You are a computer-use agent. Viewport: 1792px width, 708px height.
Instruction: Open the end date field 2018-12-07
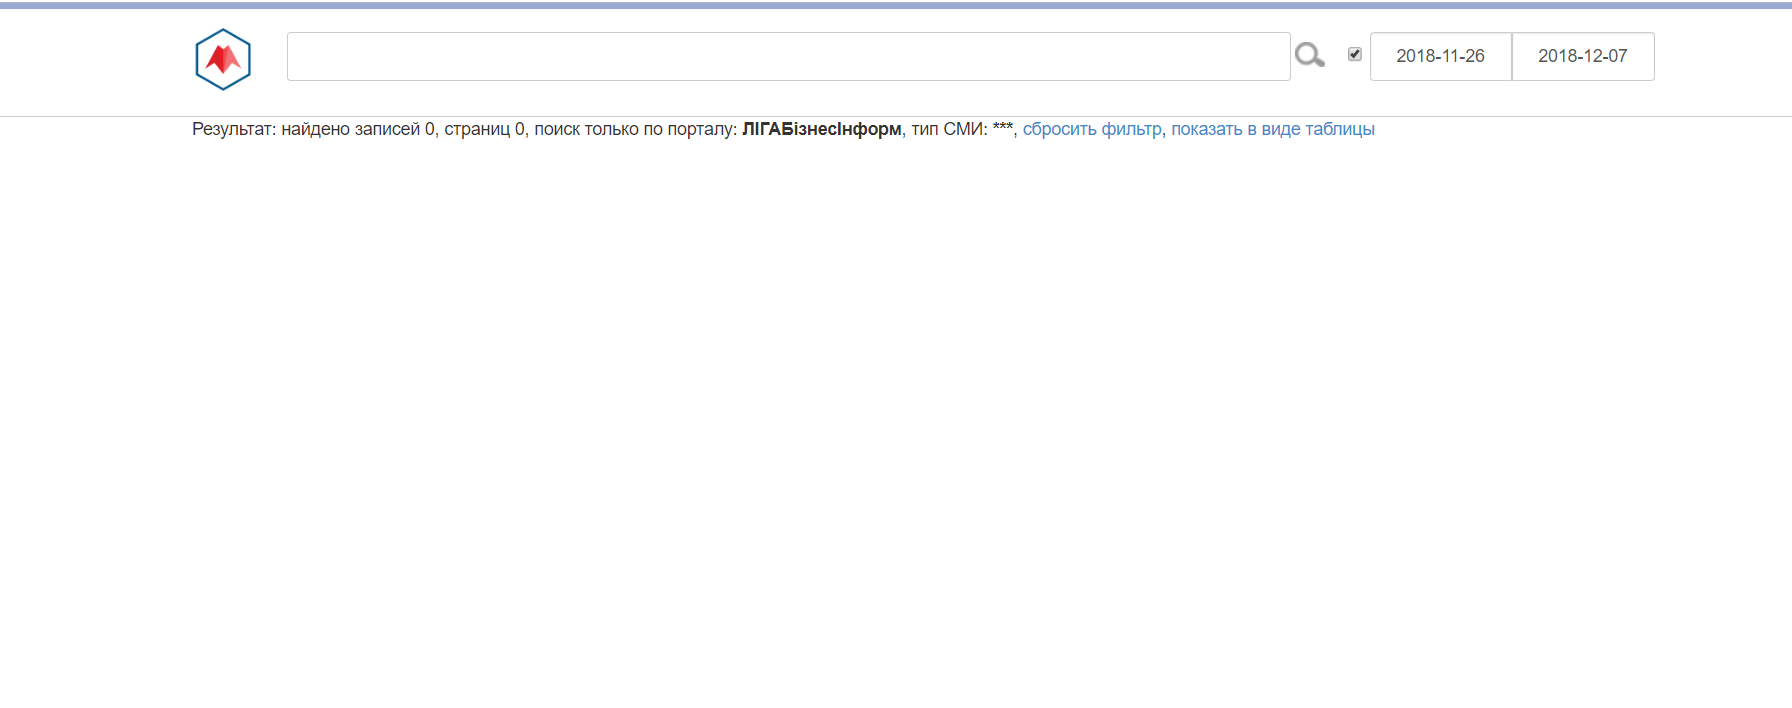[1582, 56]
